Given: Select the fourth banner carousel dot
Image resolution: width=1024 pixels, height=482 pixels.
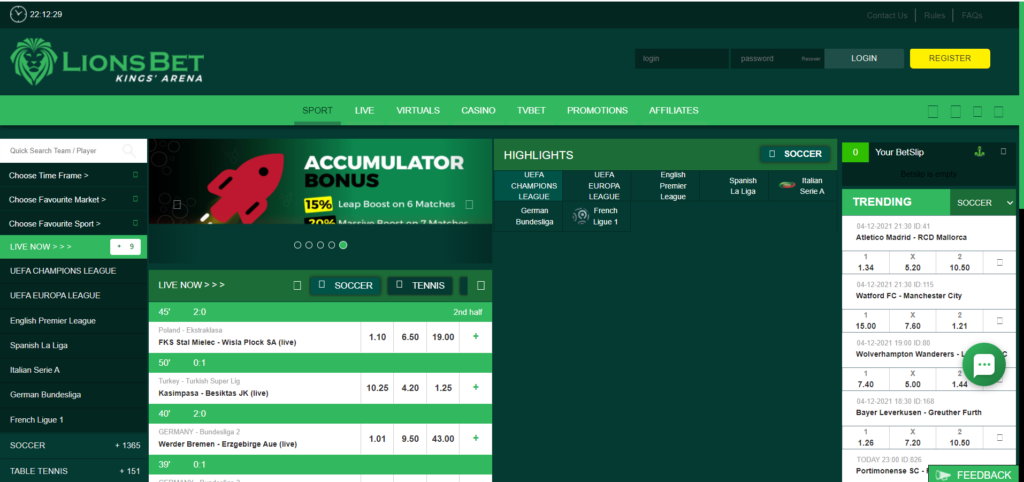Looking at the screenshot, I should click(332, 245).
